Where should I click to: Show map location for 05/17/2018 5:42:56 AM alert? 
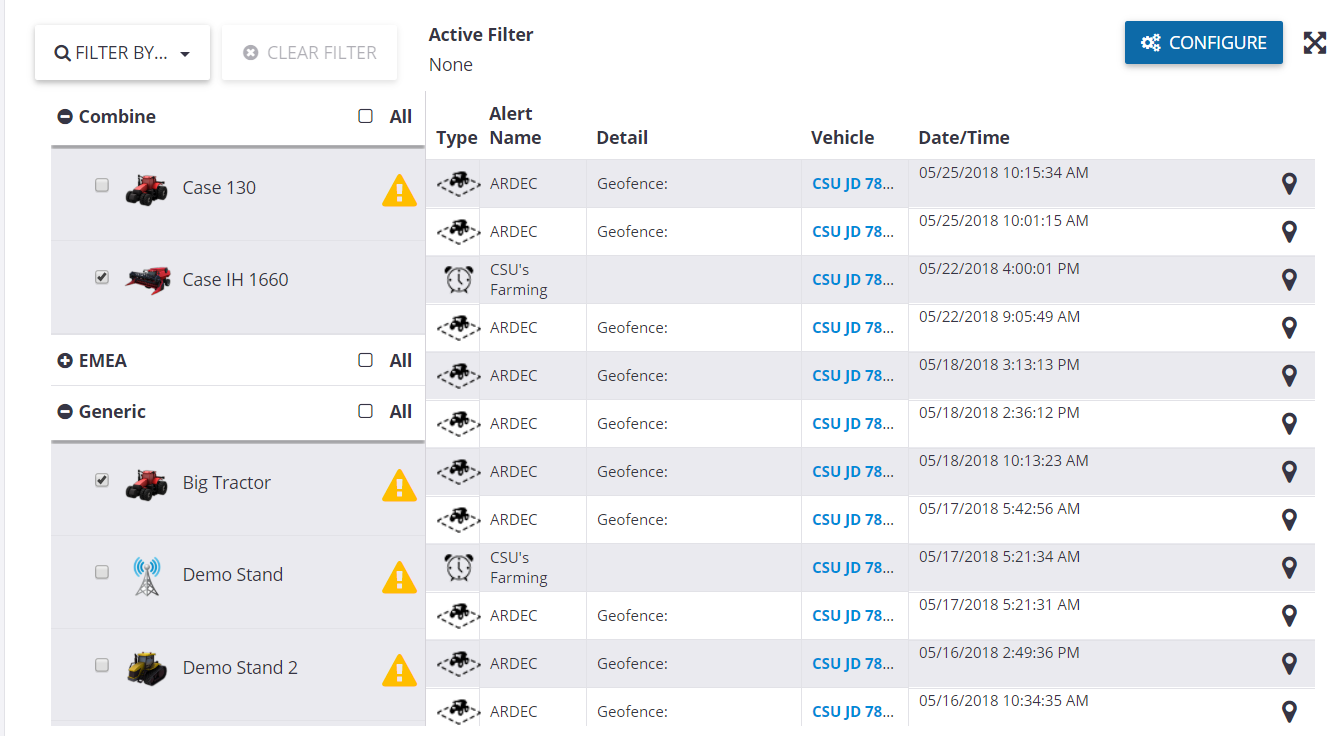tap(1289, 520)
